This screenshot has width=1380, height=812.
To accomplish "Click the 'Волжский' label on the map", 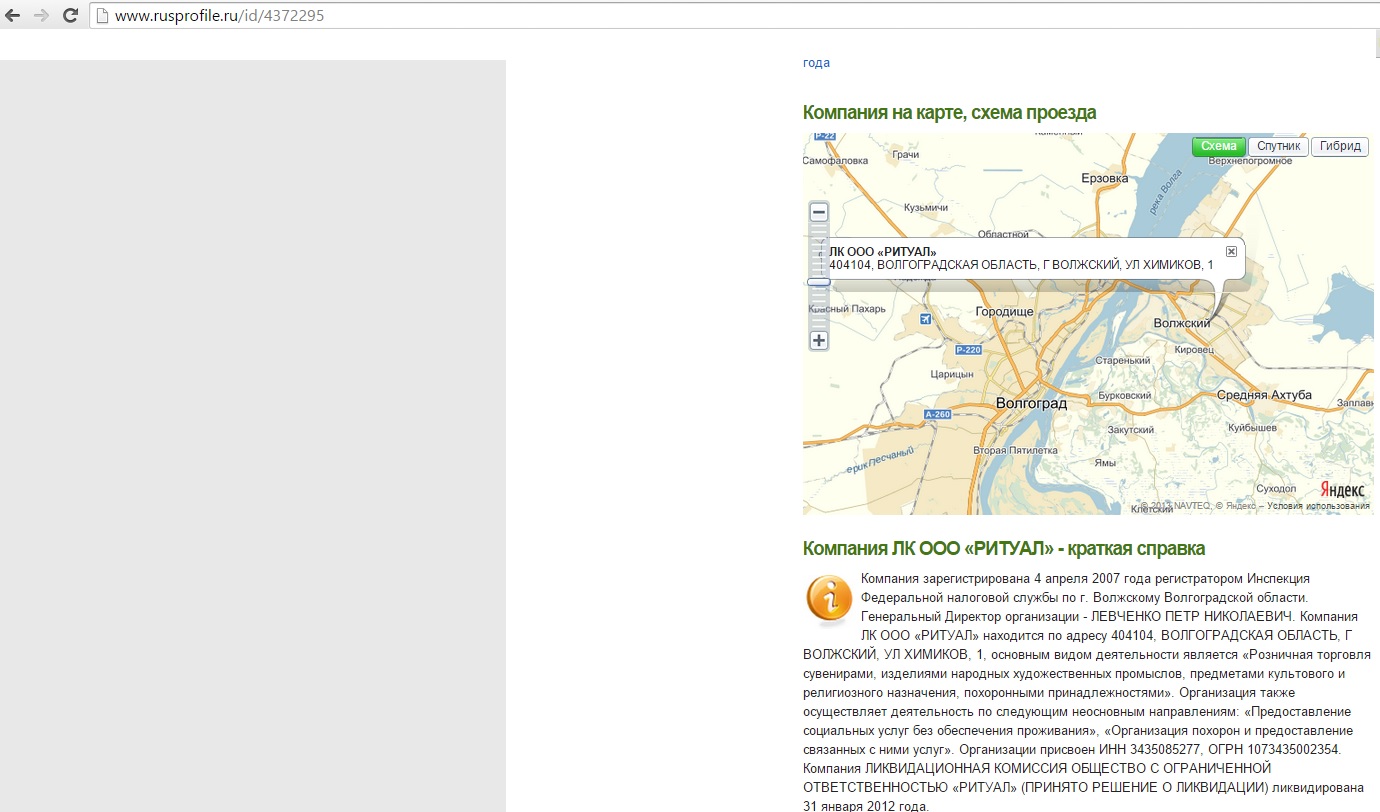I will [1183, 324].
